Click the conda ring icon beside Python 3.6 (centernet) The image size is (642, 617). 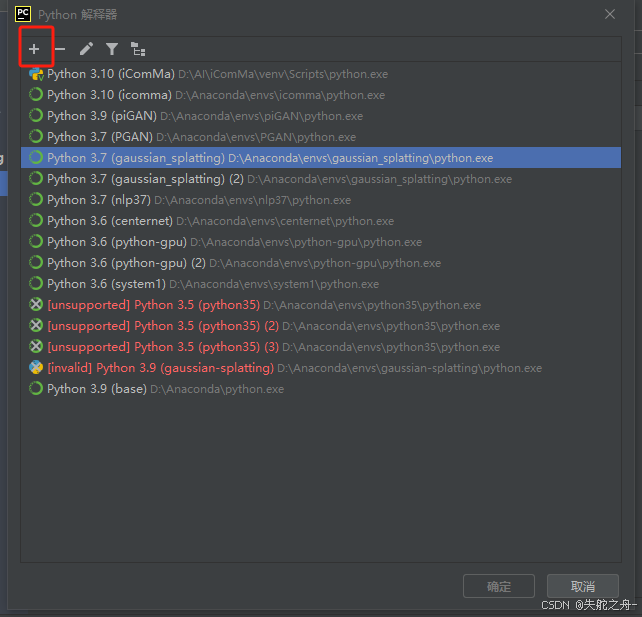[x=36, y=221]
